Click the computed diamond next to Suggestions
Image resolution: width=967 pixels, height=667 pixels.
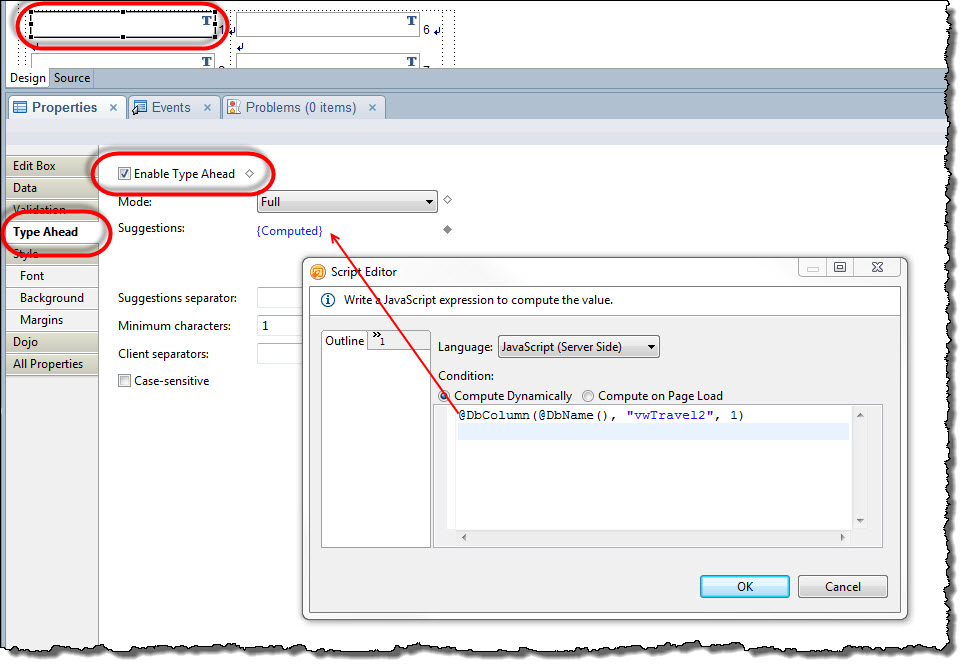pyautogui.click(x=448, y=229)
